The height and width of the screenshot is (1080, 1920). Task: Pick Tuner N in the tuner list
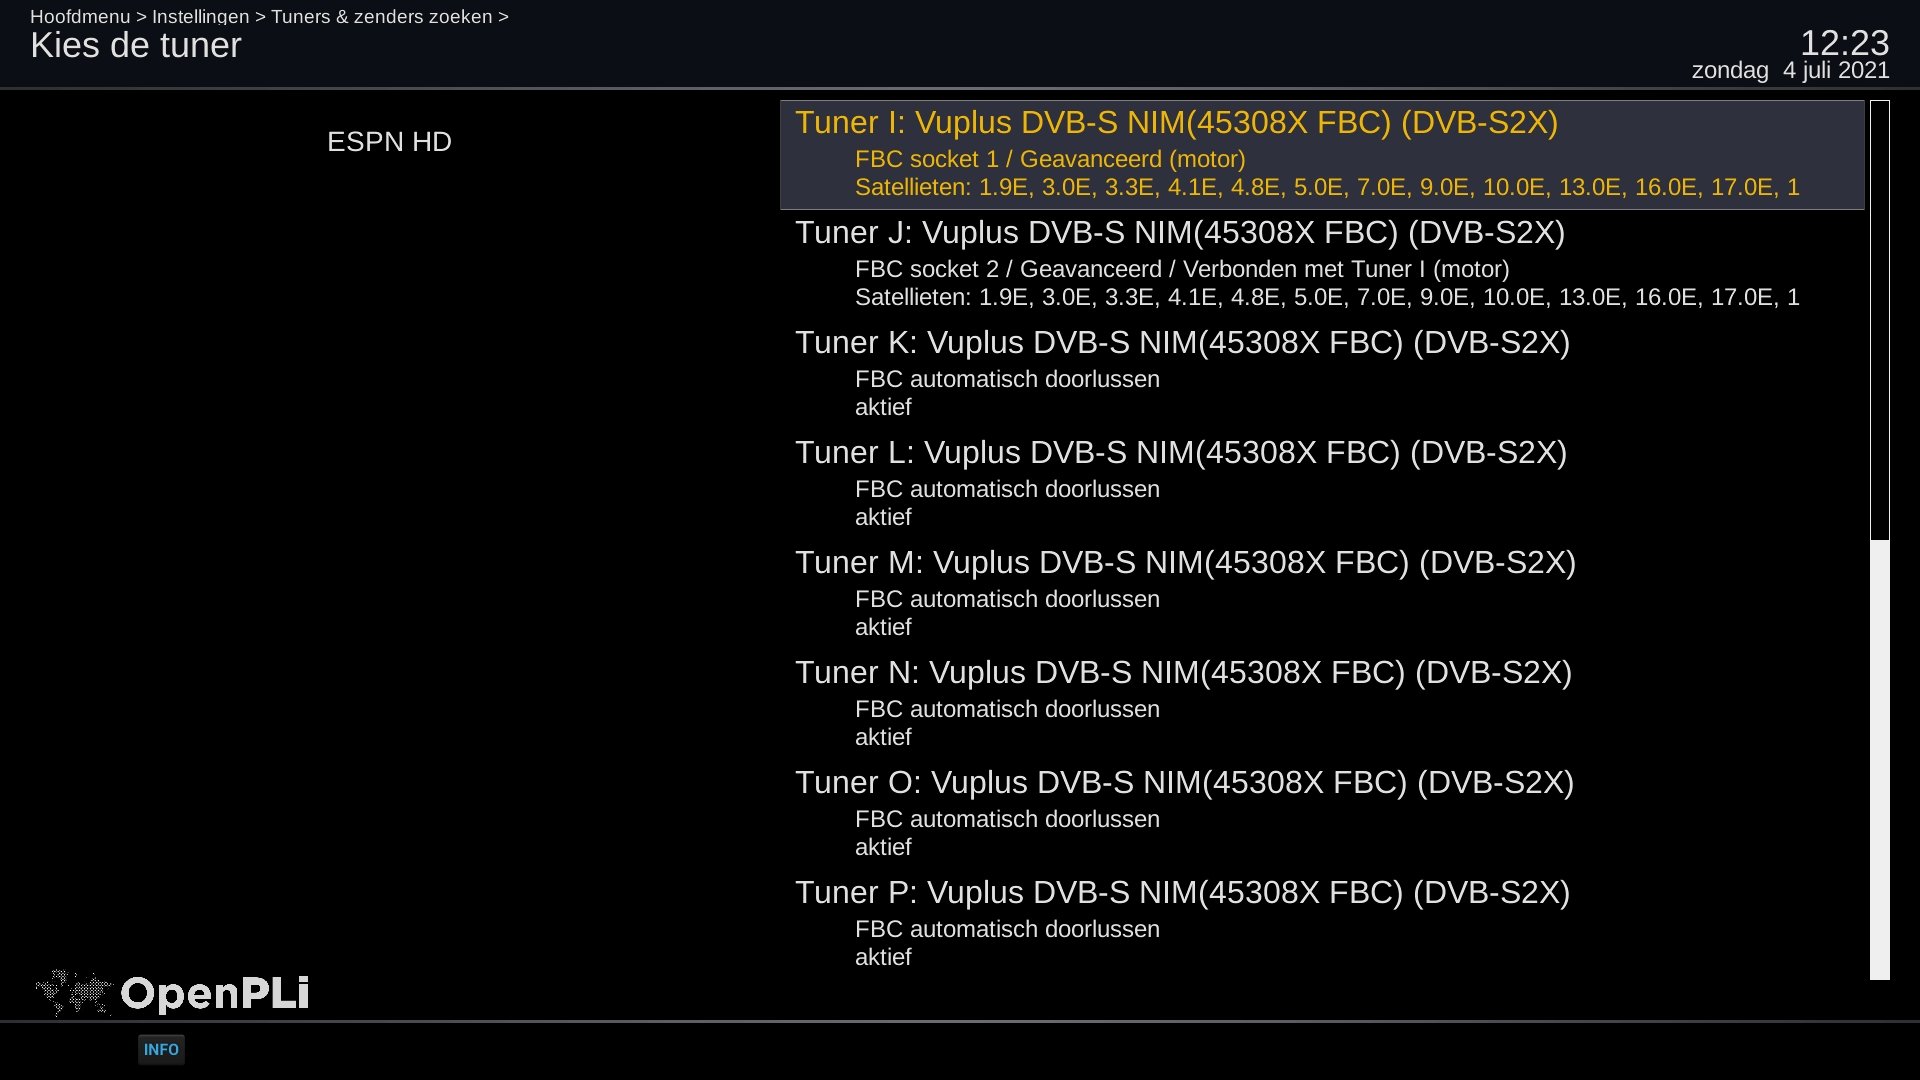pos(1322,705)
